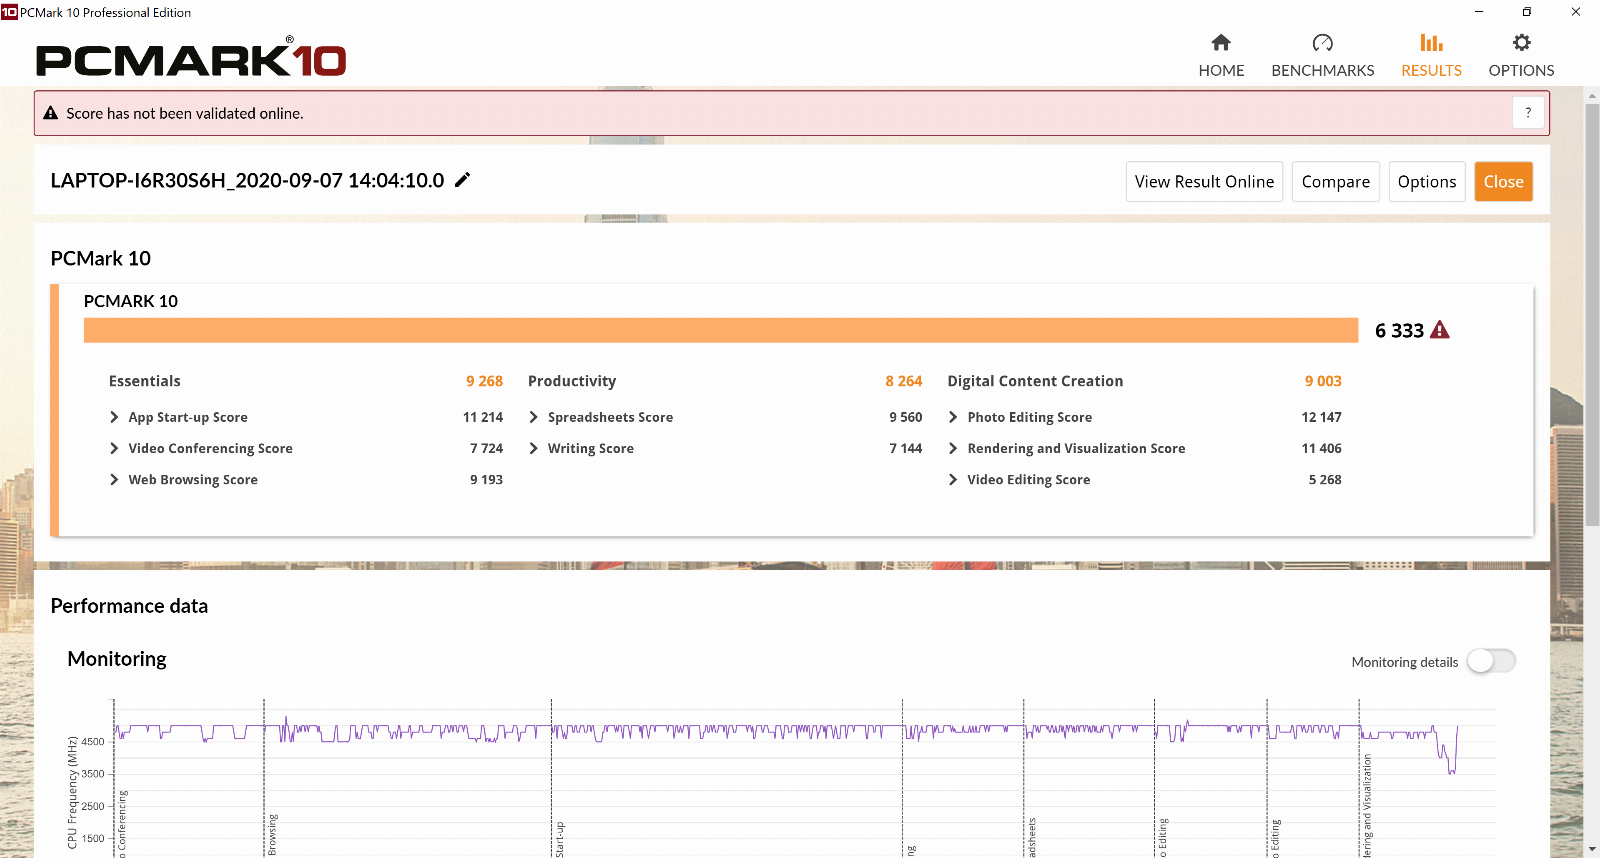
Task: Edit result name with pencil icon
Action: 462,180
